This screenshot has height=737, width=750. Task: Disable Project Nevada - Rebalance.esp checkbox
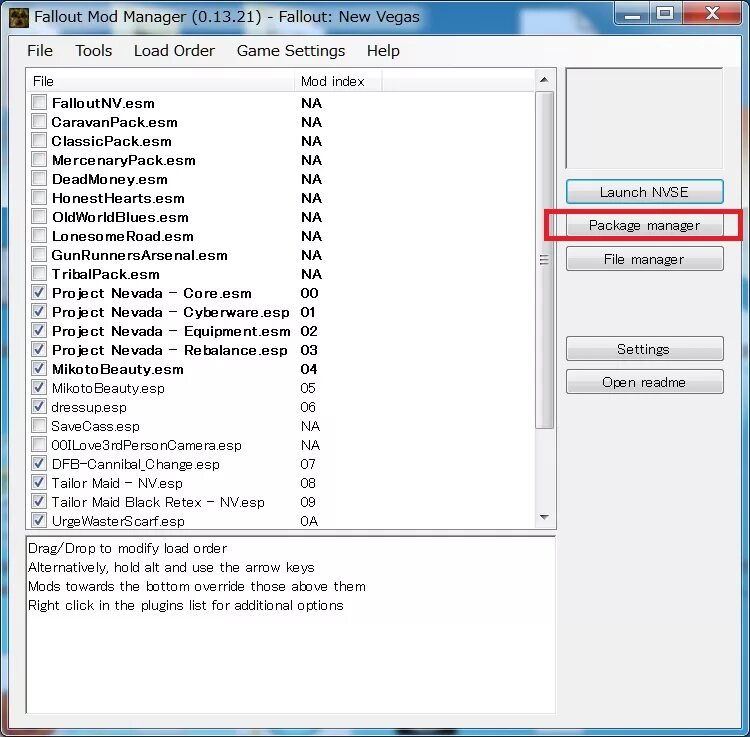point(39,349)
